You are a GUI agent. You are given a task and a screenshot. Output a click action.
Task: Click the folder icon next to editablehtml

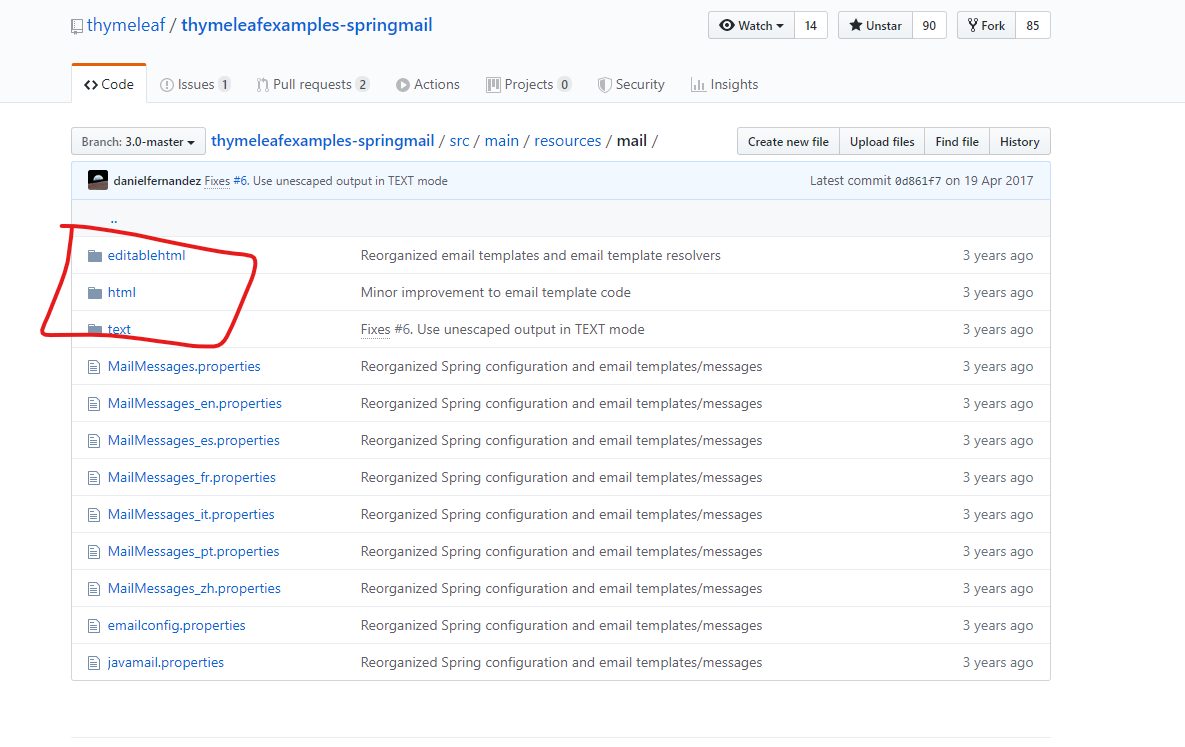point(94,256)
